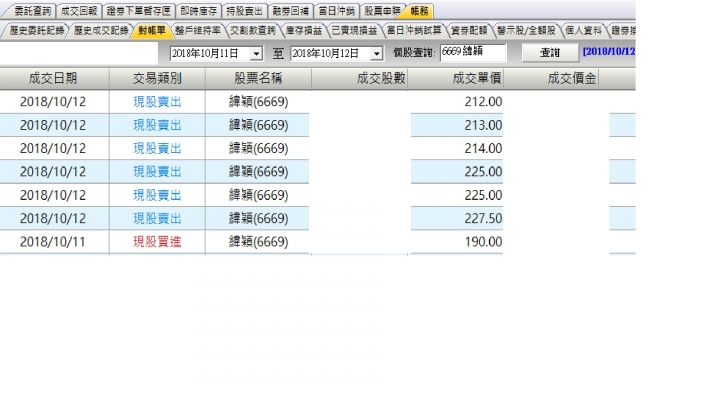Click 現股賣出 in the 227.50 row
The height and width of the screenshot is (405, 720).
pyautogui.click(x=157, y=218)
